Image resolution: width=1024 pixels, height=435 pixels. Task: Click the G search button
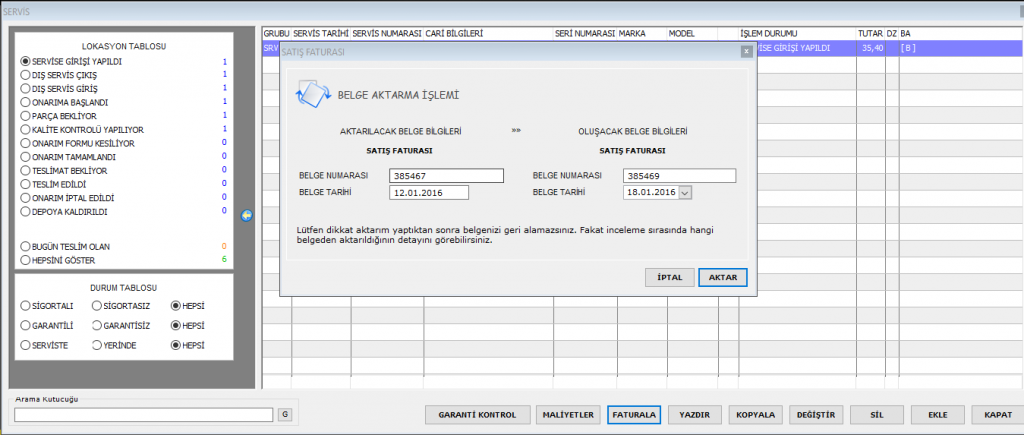(284, 414)
